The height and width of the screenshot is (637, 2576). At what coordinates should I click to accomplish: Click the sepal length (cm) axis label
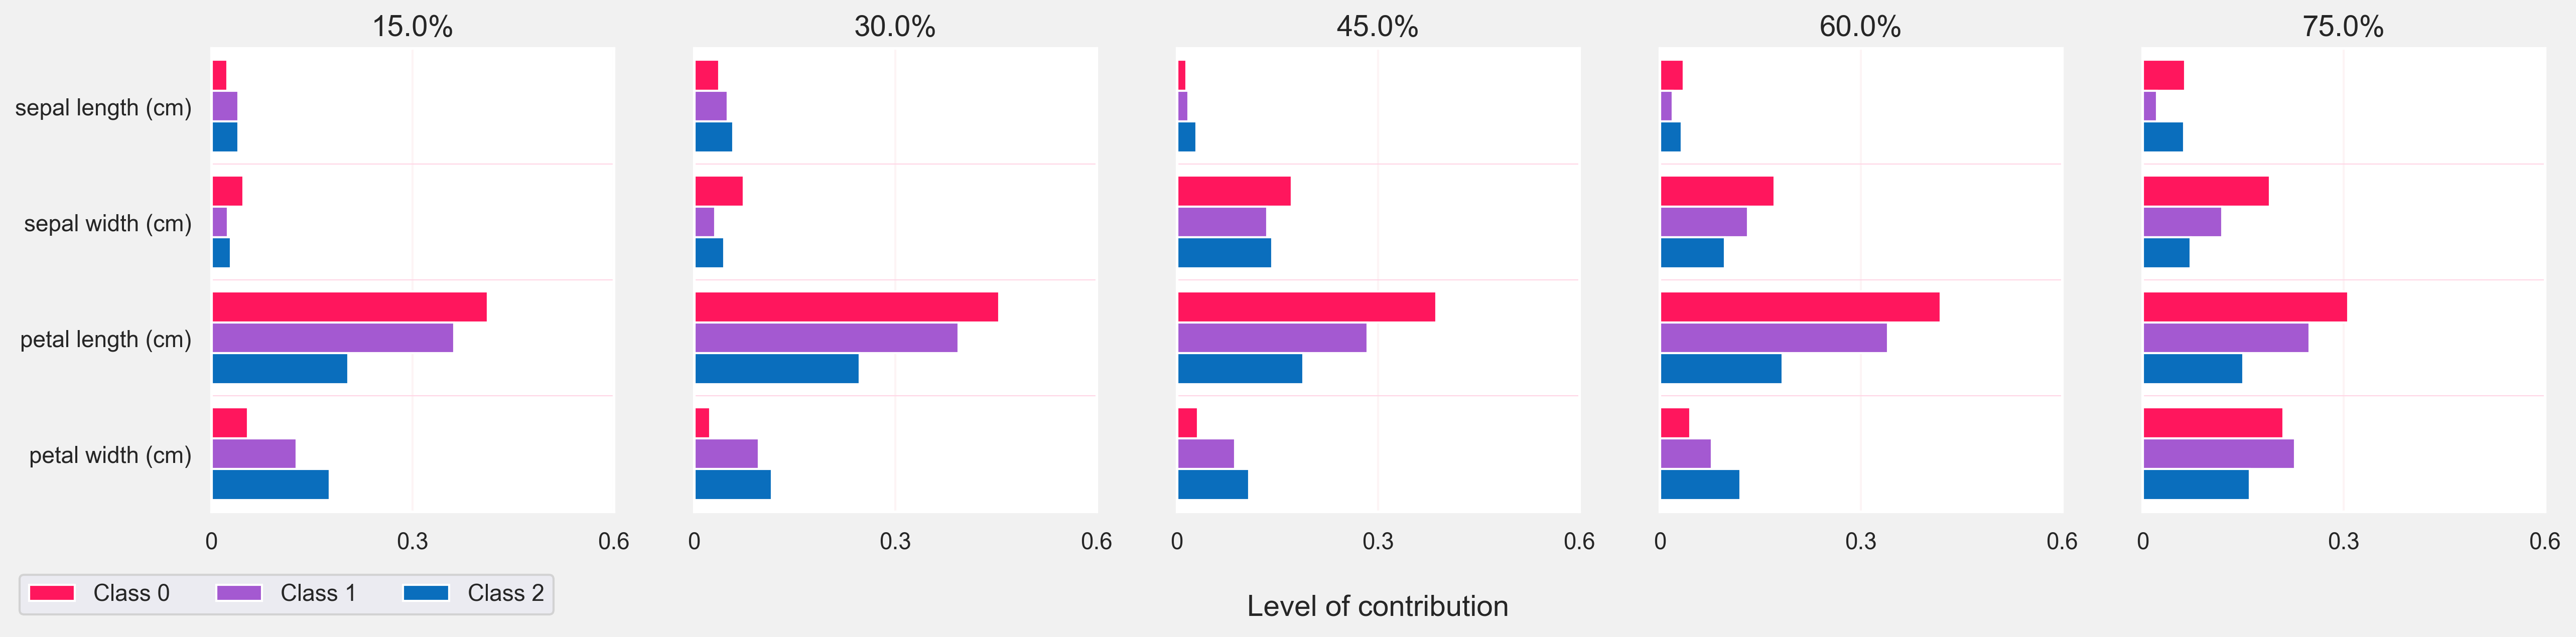pos(103,108)
